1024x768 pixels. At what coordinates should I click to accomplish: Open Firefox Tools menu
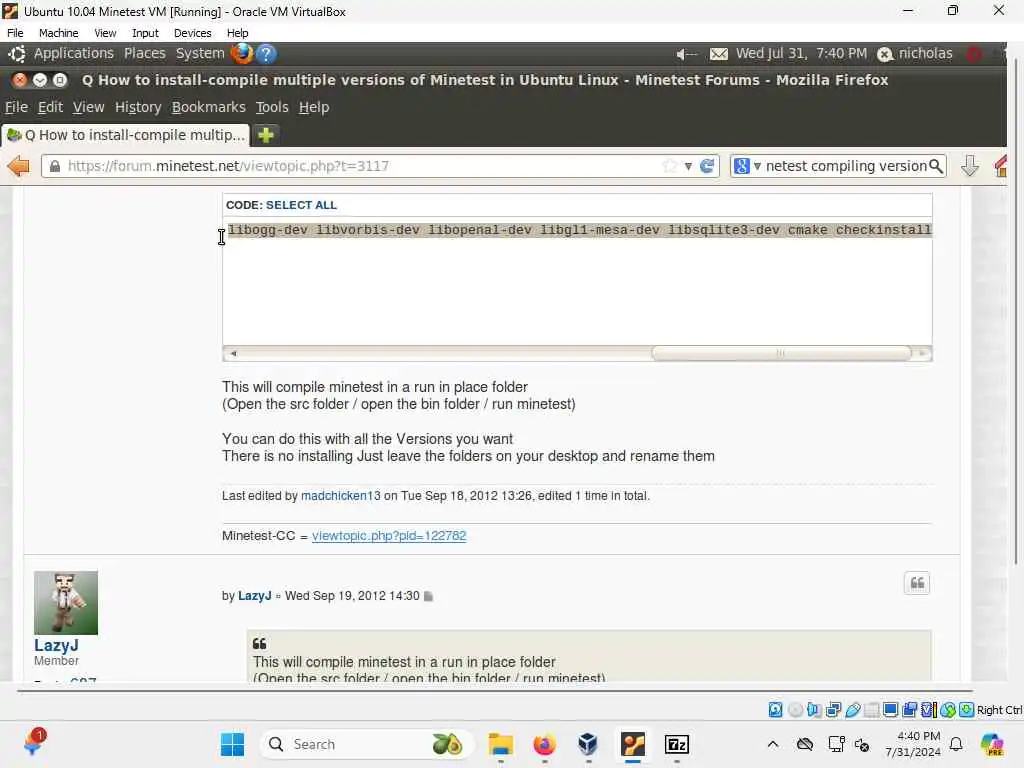272,107
